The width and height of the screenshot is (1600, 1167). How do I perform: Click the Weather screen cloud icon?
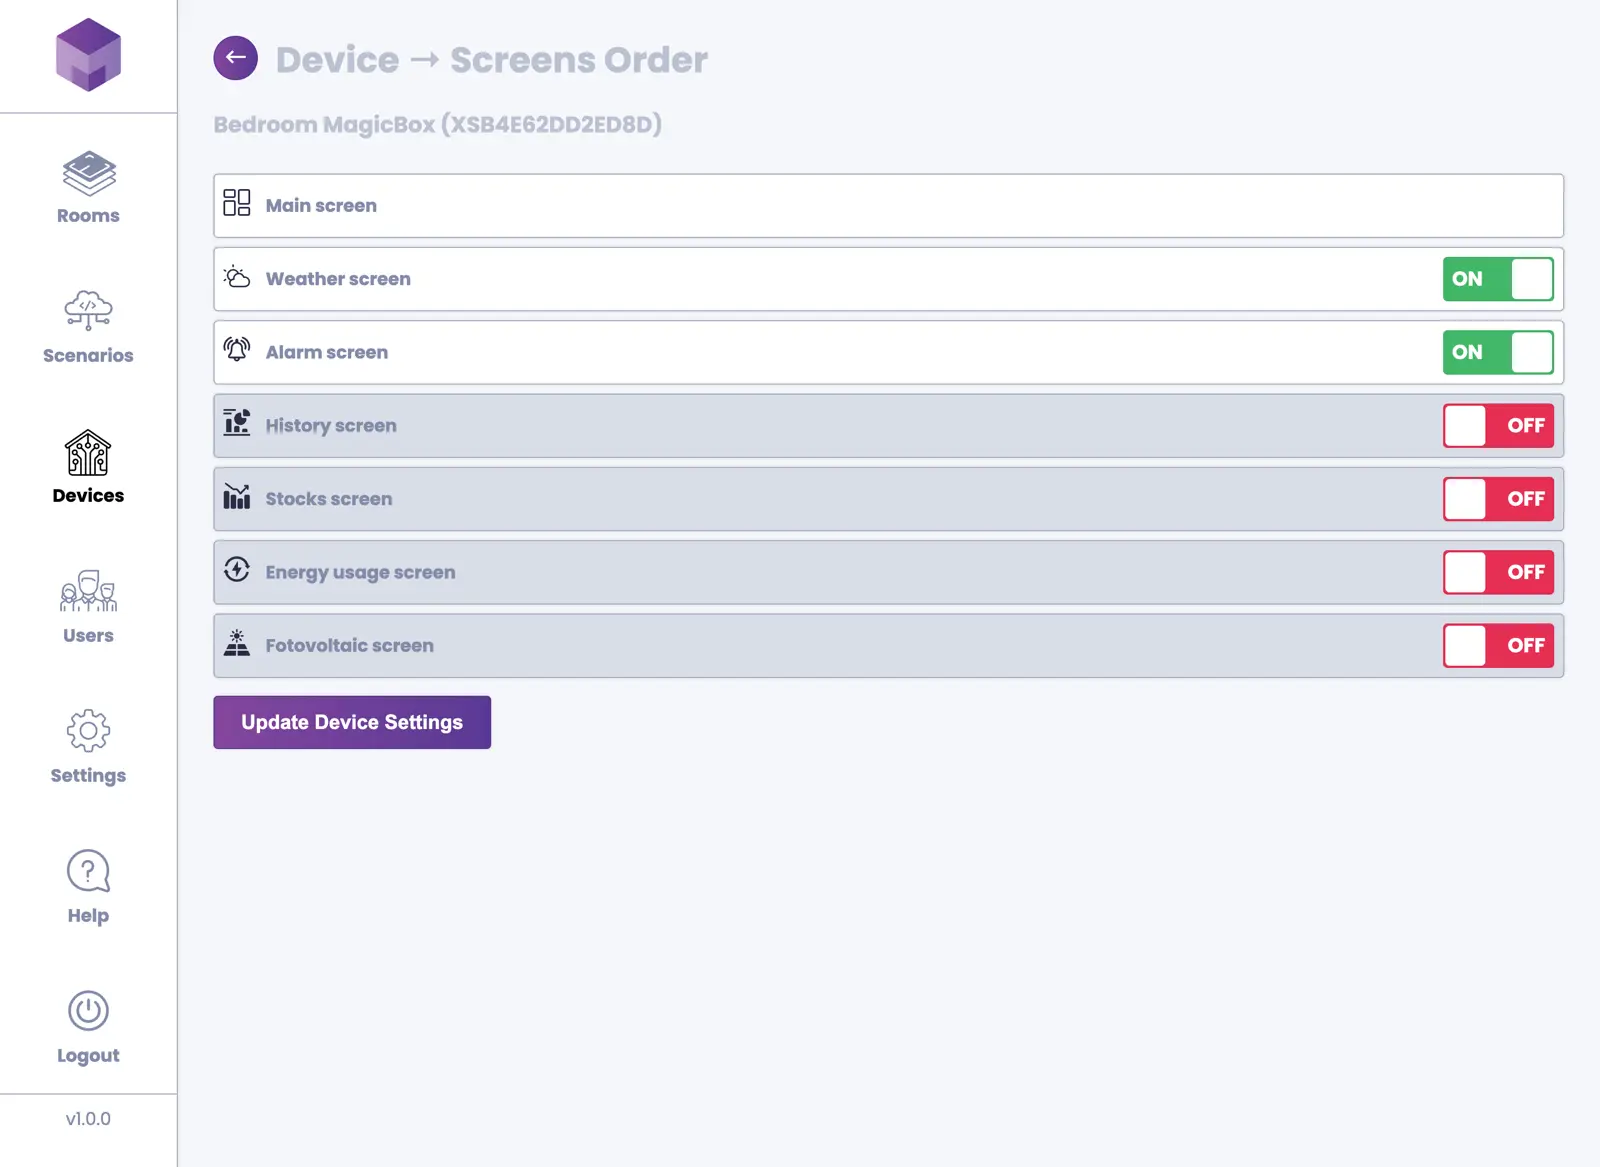tap(237, 277)
